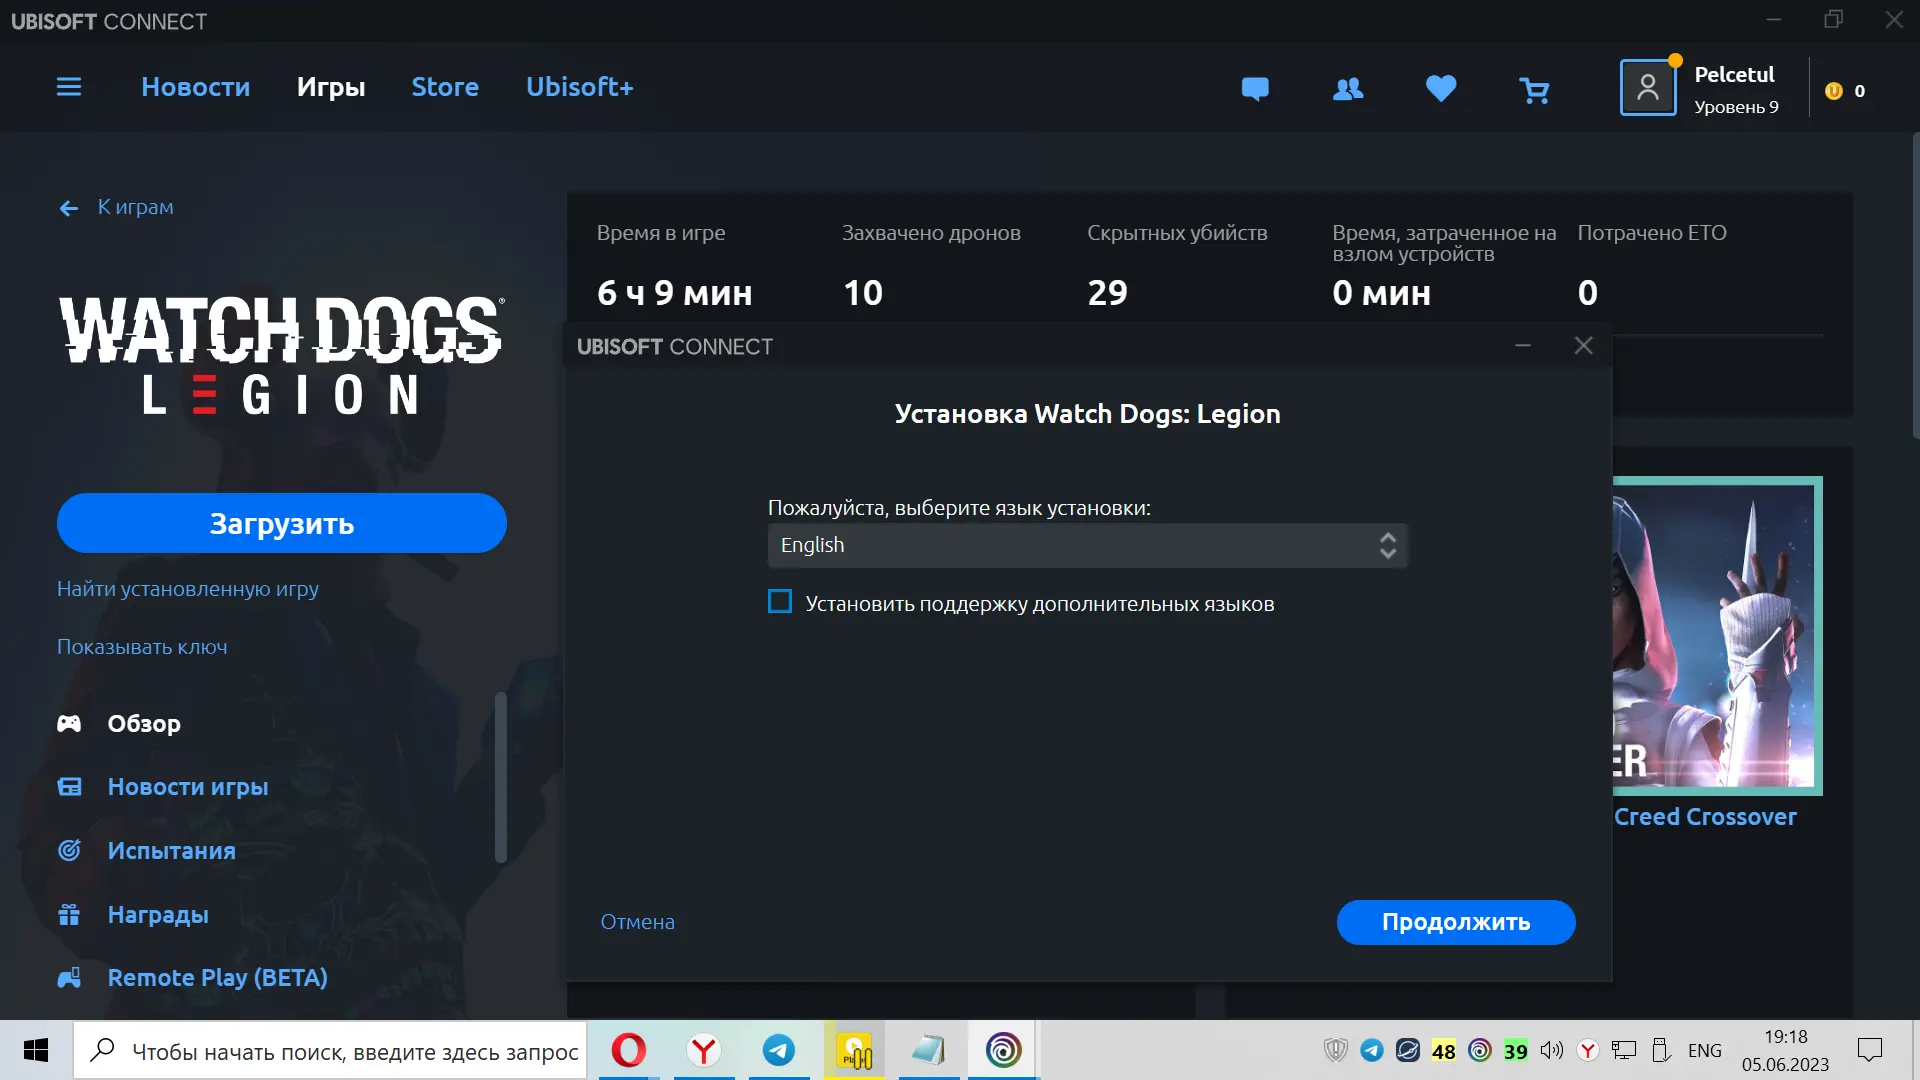The image size is (1920, 1080).
Task: Click the Creed Crossover link
Action: (1705, 817)
